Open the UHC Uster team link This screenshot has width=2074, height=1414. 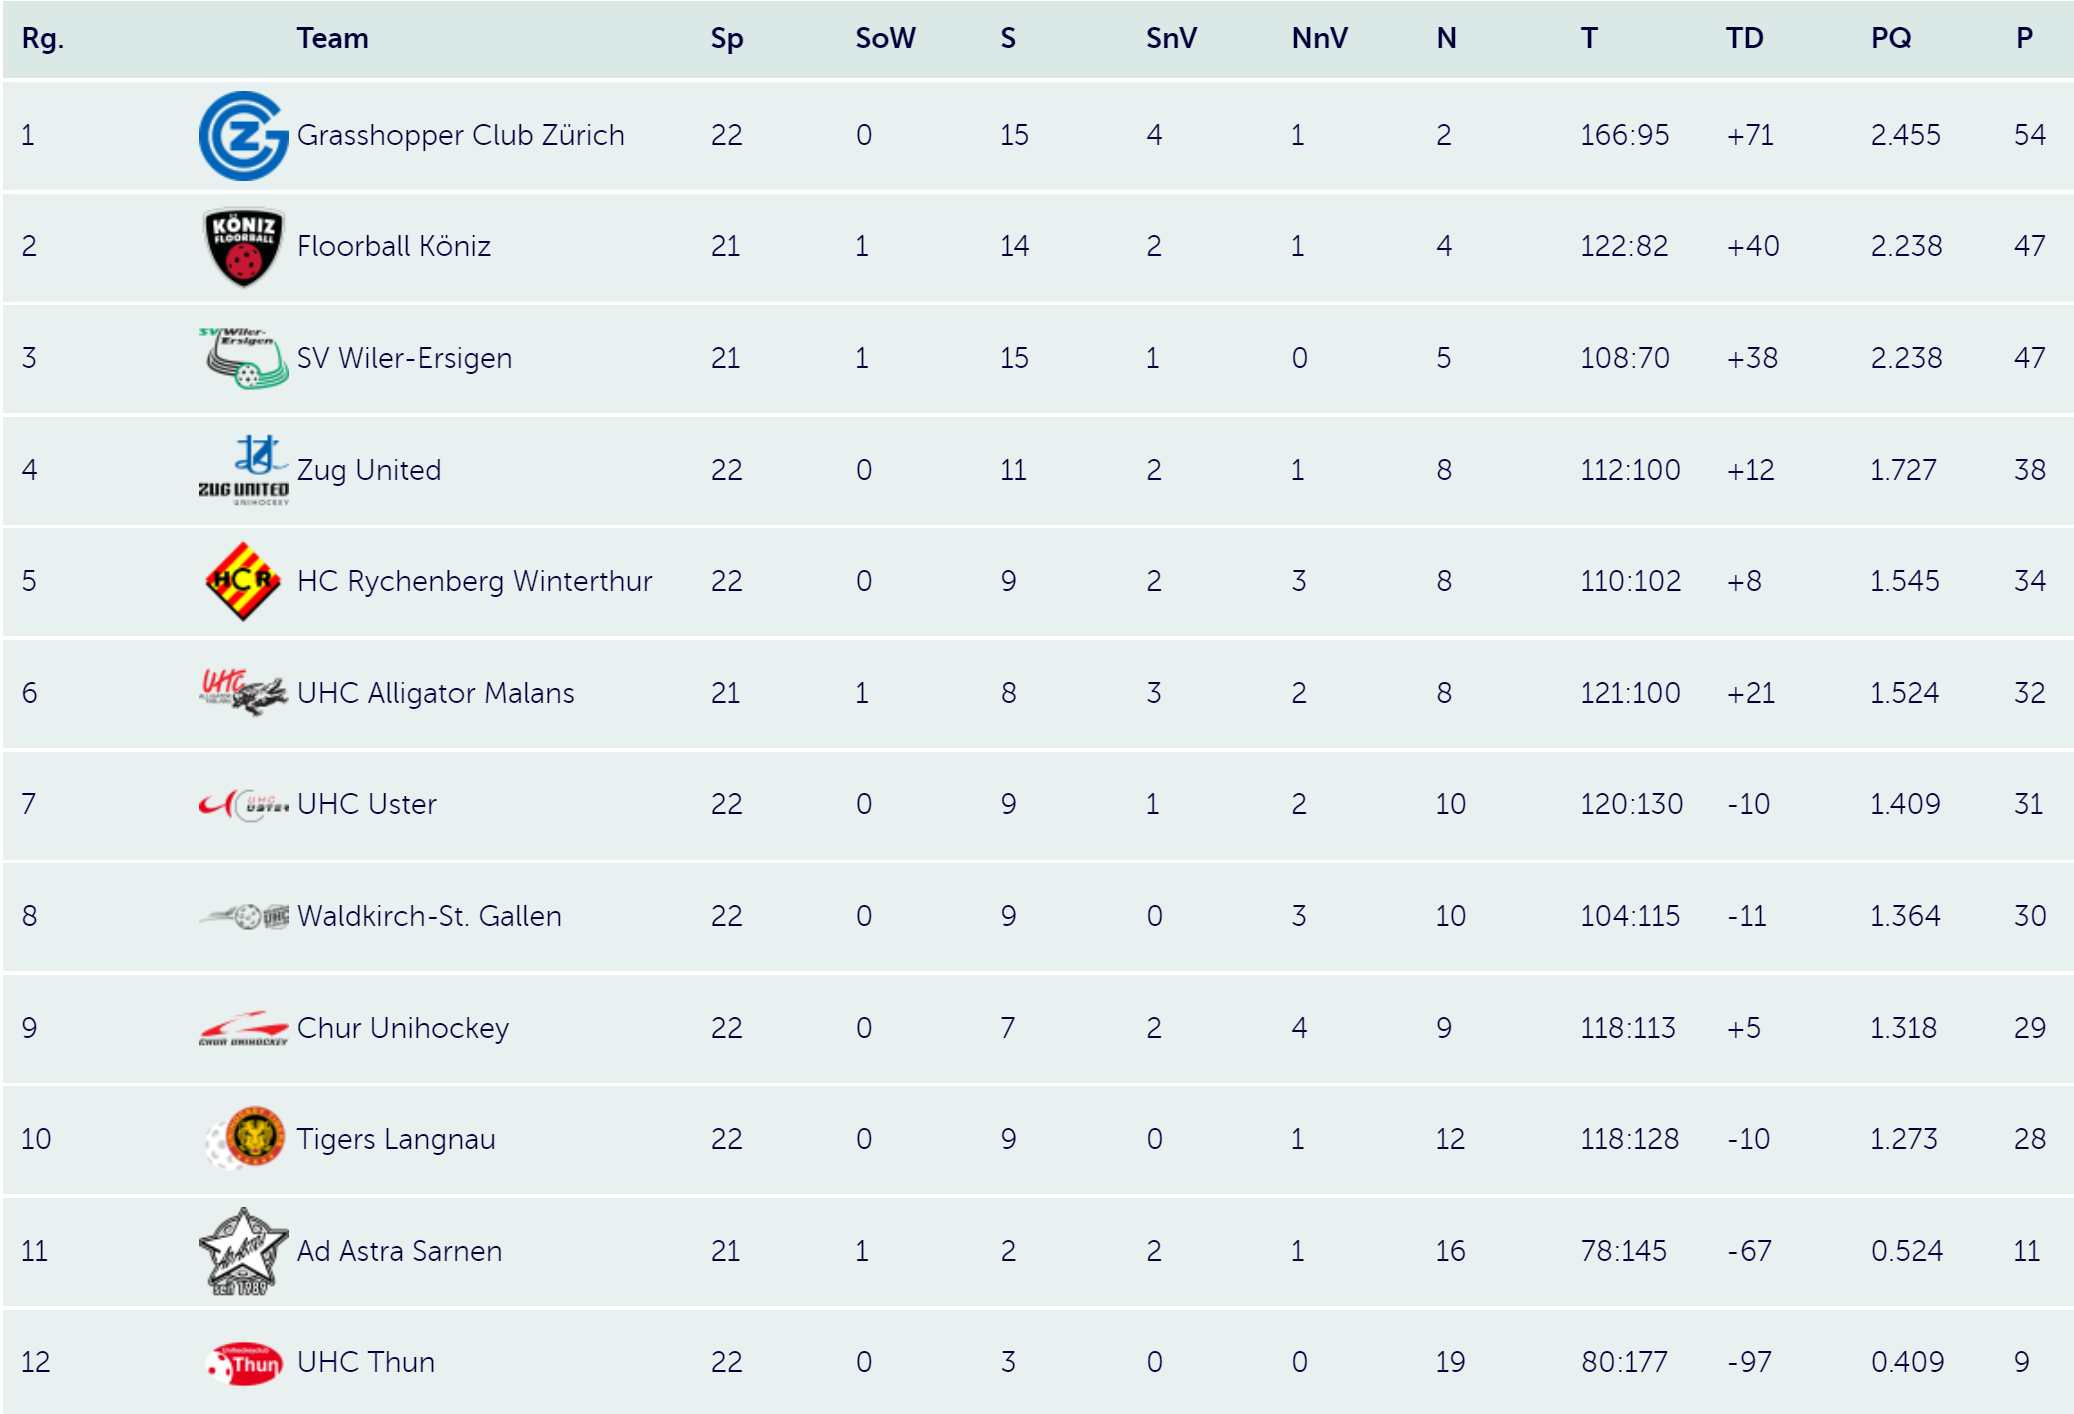click(367, 804)
